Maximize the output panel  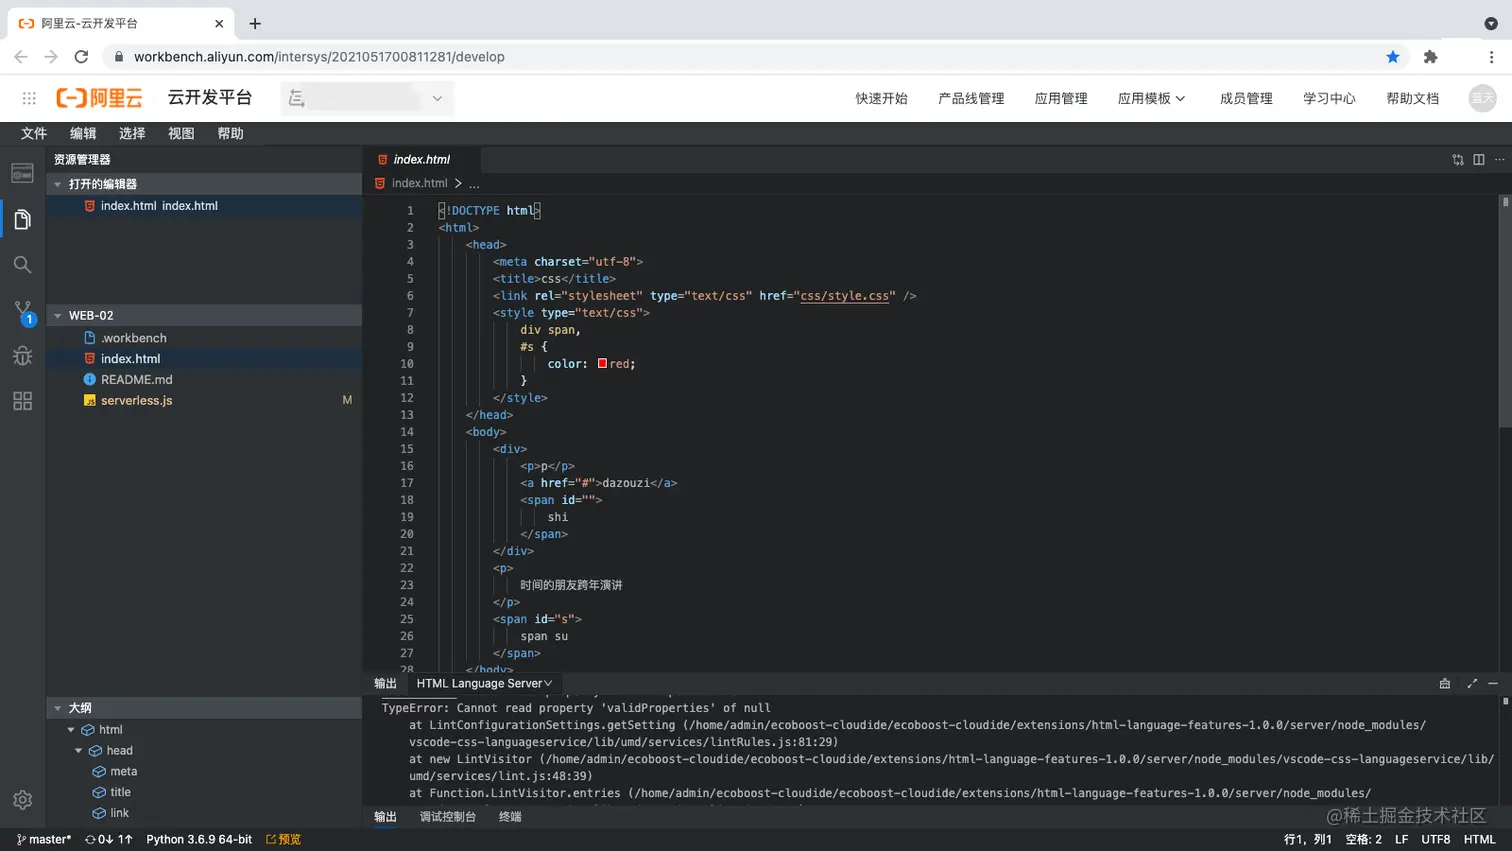(1472, 684)
